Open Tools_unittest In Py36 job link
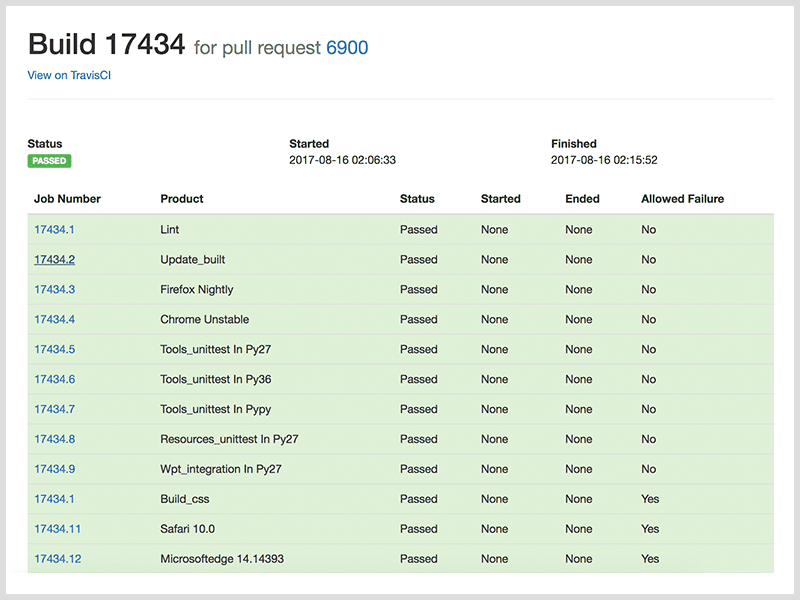The width and height of the screenshot is (800, 600). pos(53,379)
